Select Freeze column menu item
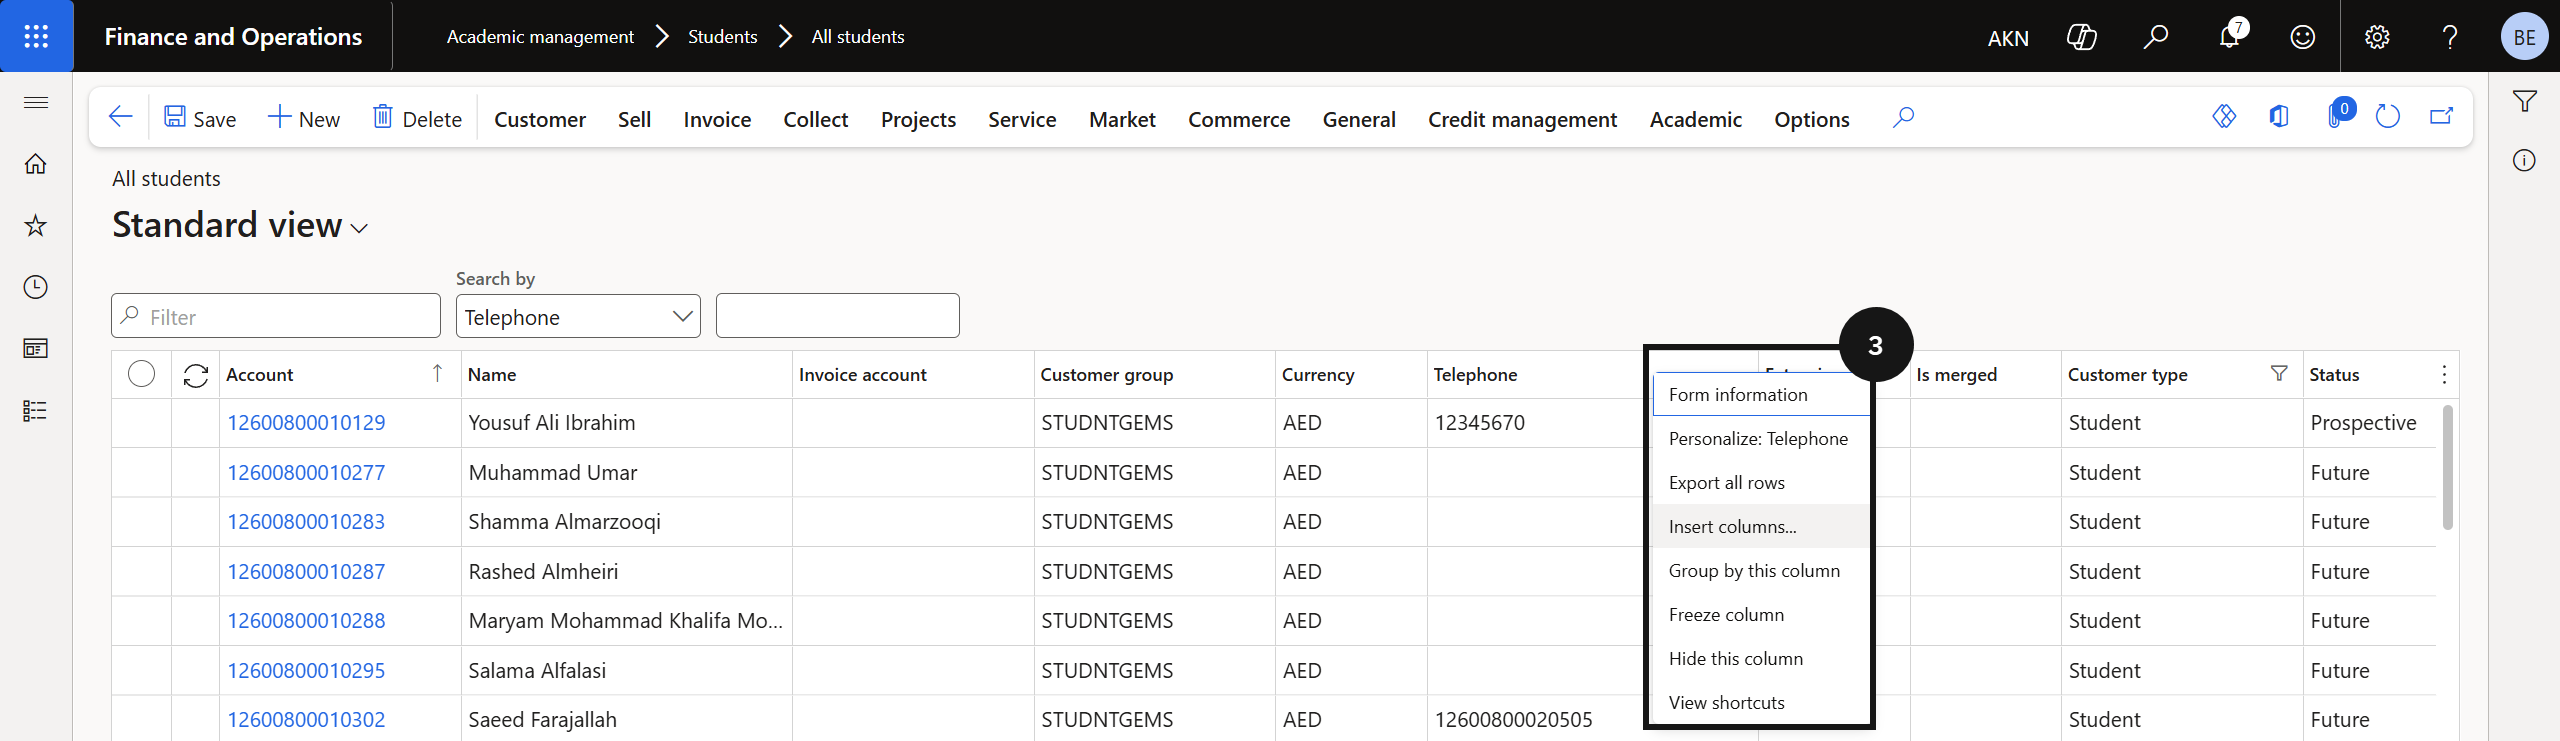This screenshot has height=741, width=2560. tap(1760, 615)
